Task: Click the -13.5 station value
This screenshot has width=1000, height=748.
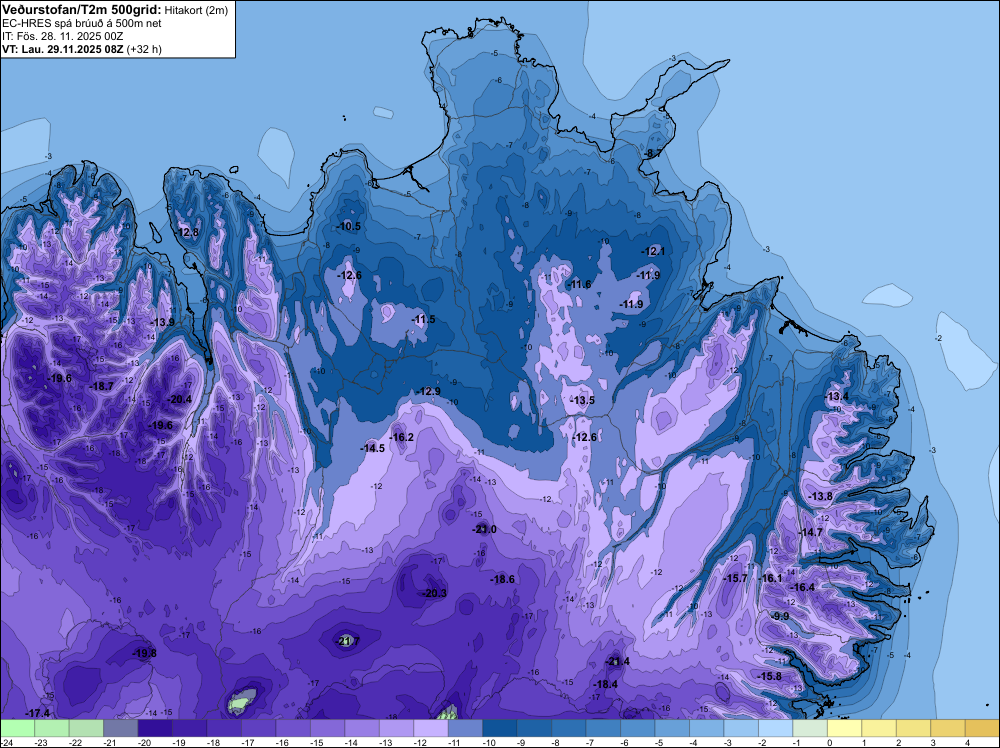Action: [583, 400]
